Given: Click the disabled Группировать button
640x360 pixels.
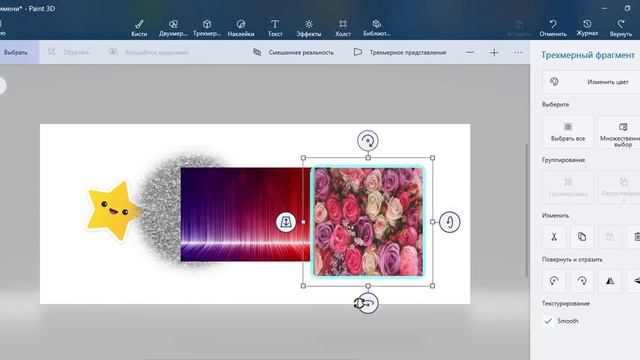Looking at the screenshot, I should [568, 187].
